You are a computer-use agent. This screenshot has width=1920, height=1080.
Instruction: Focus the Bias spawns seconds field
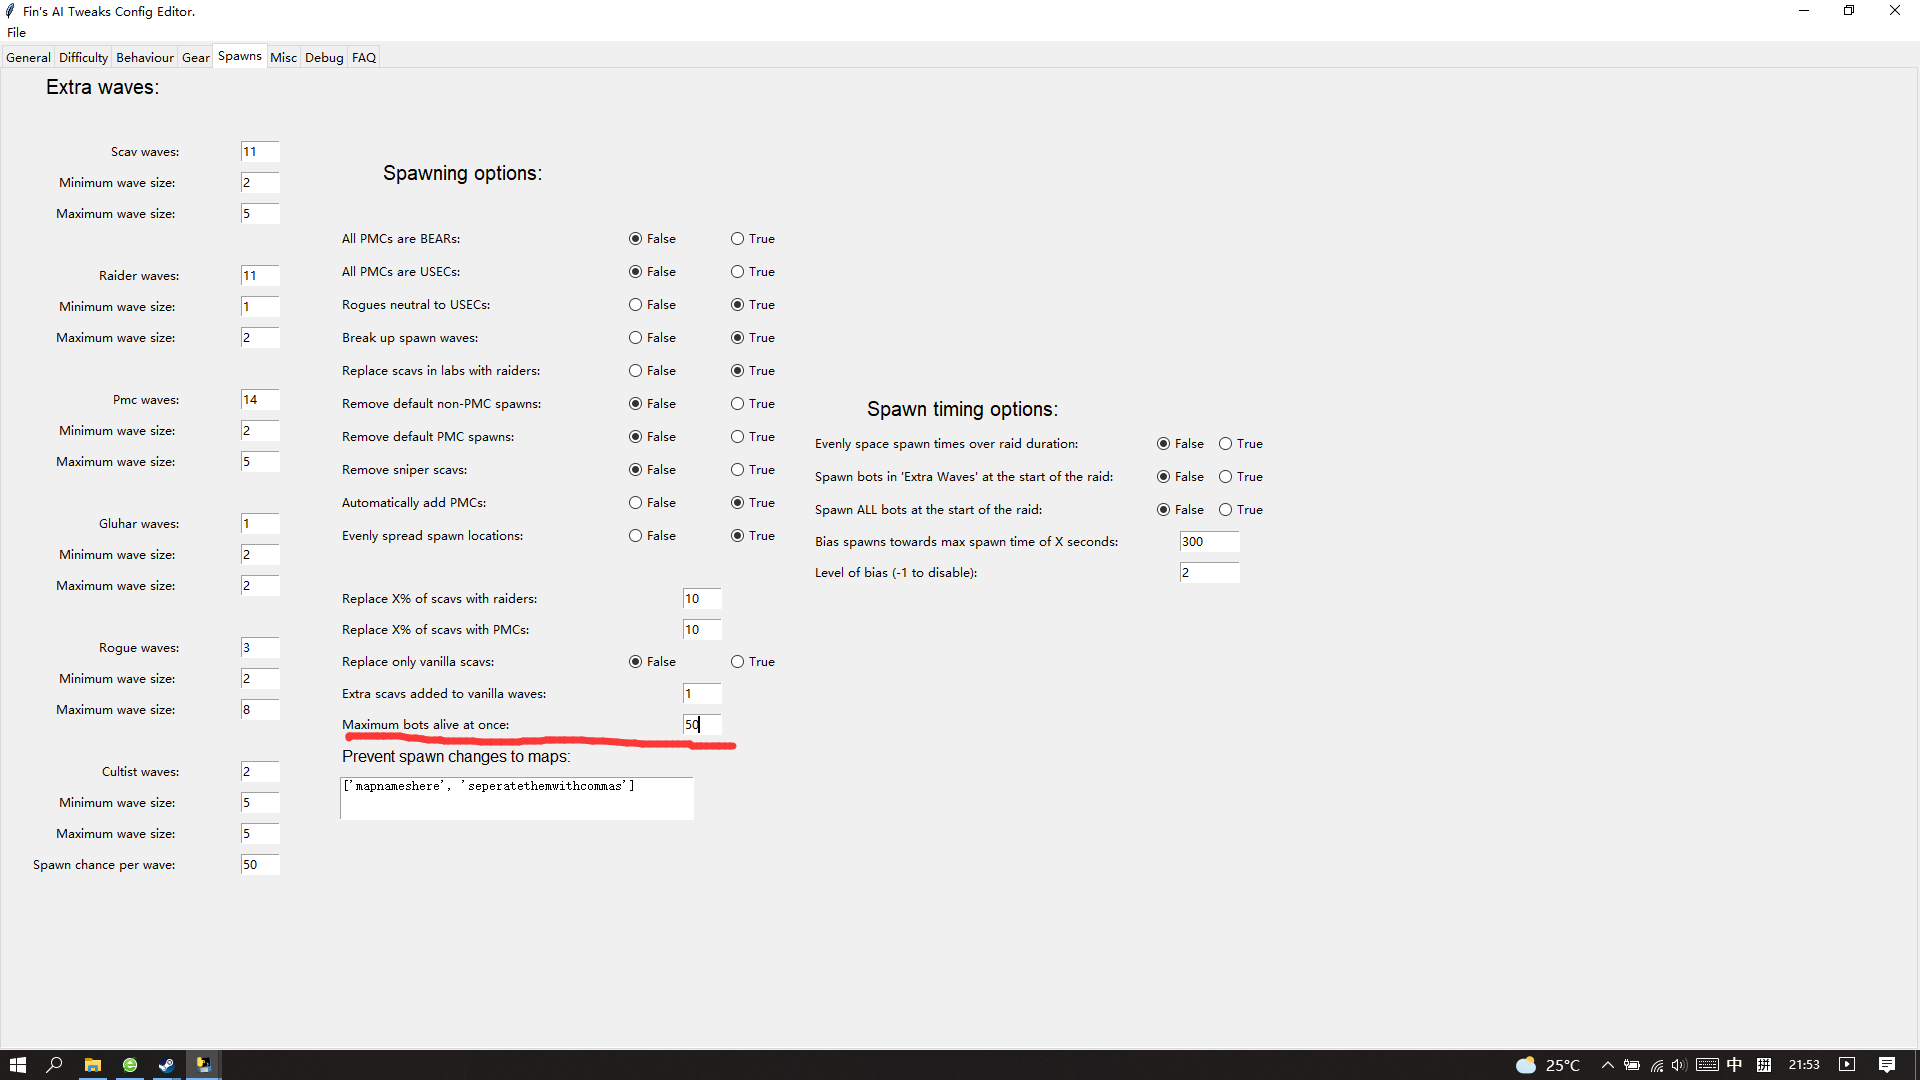tap(1208, 542)
